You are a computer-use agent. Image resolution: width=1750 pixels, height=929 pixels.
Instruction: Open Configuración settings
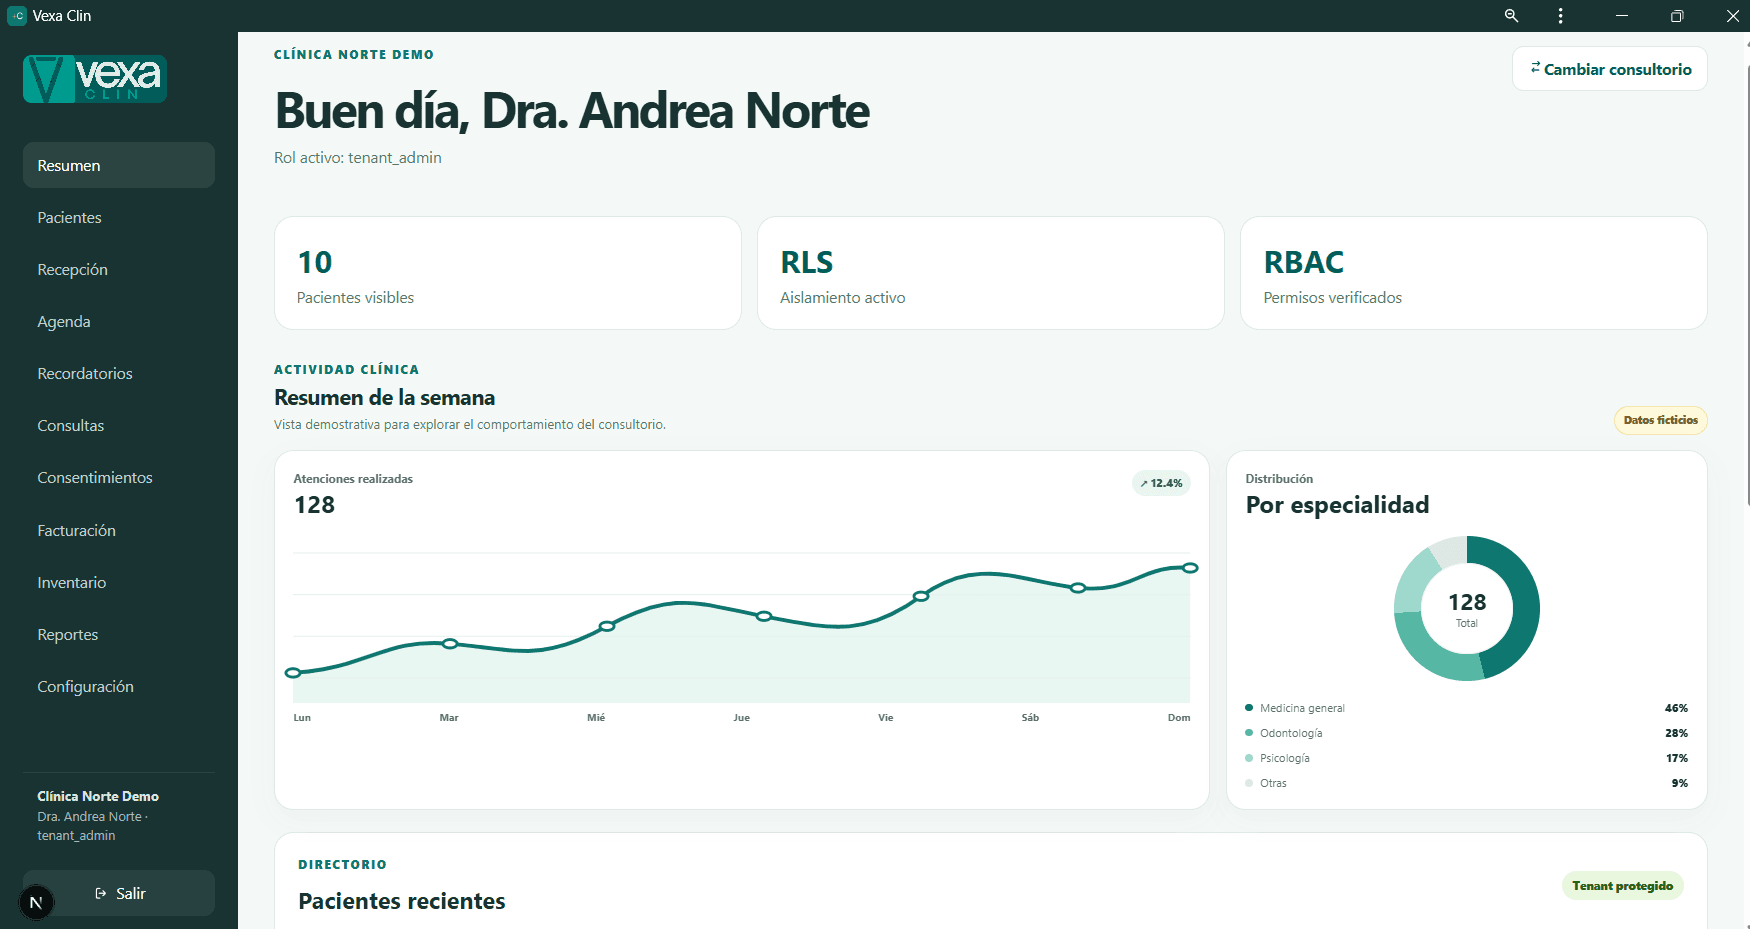point(119,686)
